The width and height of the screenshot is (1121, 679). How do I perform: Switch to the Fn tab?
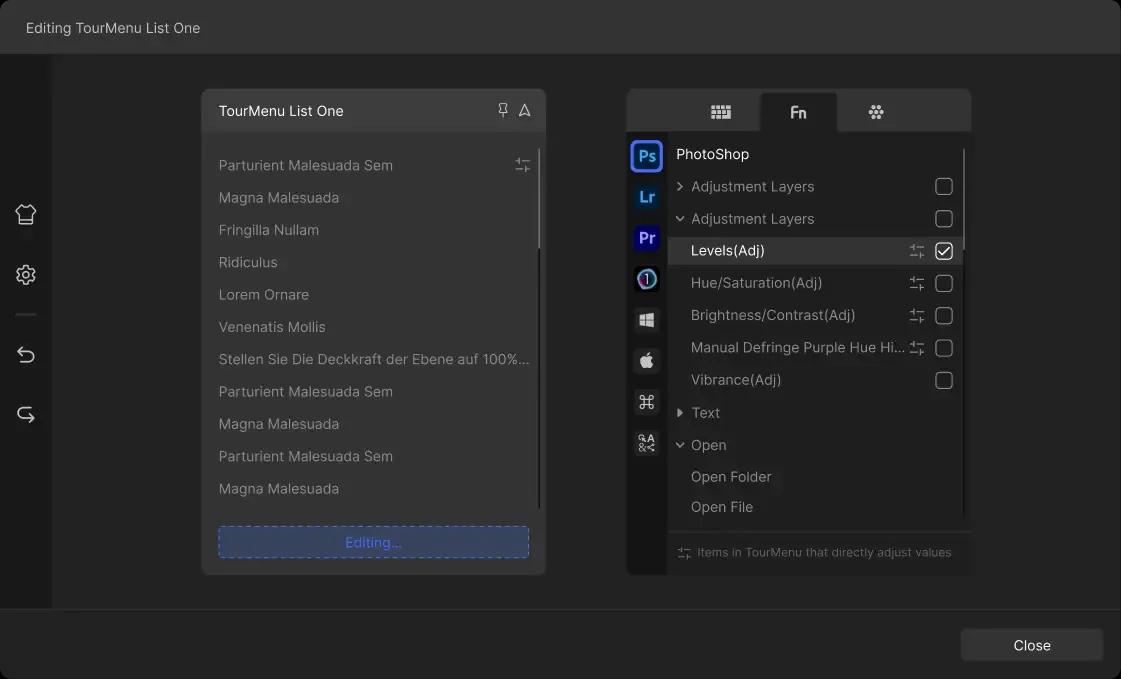click(x=798, y=112)
